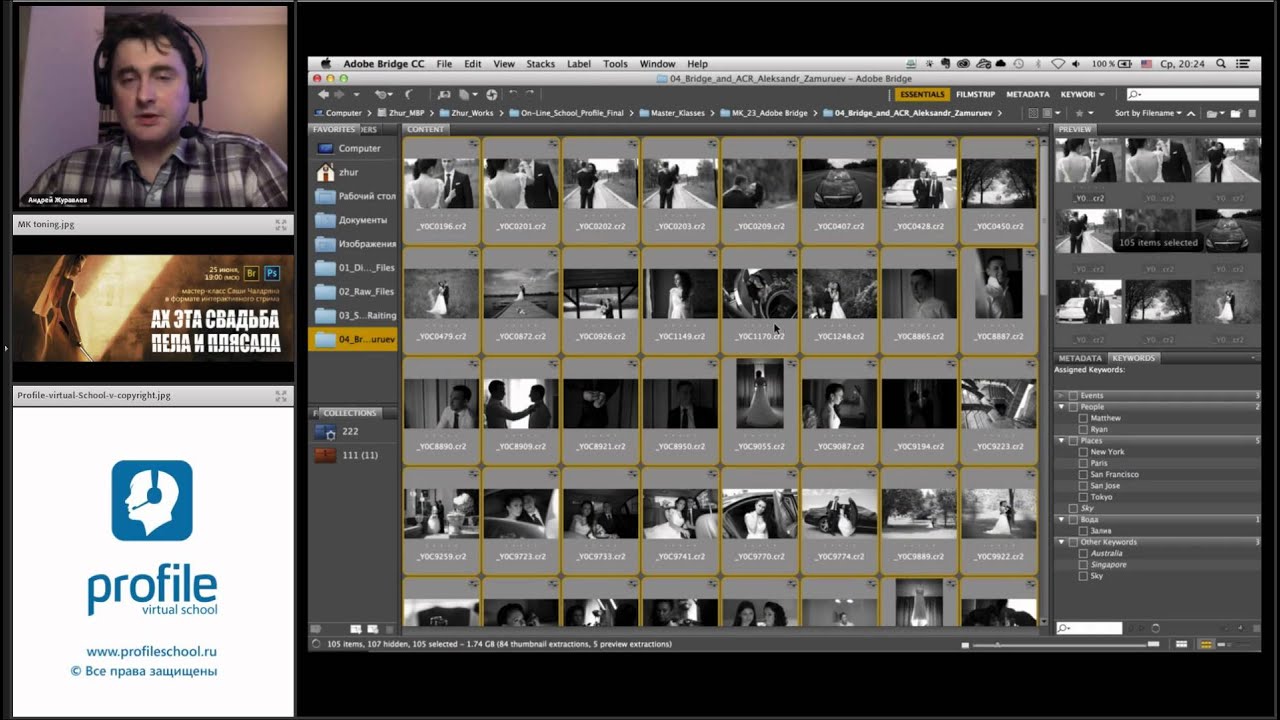This screenshot has height=720, width=1280.
Task: Open the Tools menu
Action: point(615,64)
